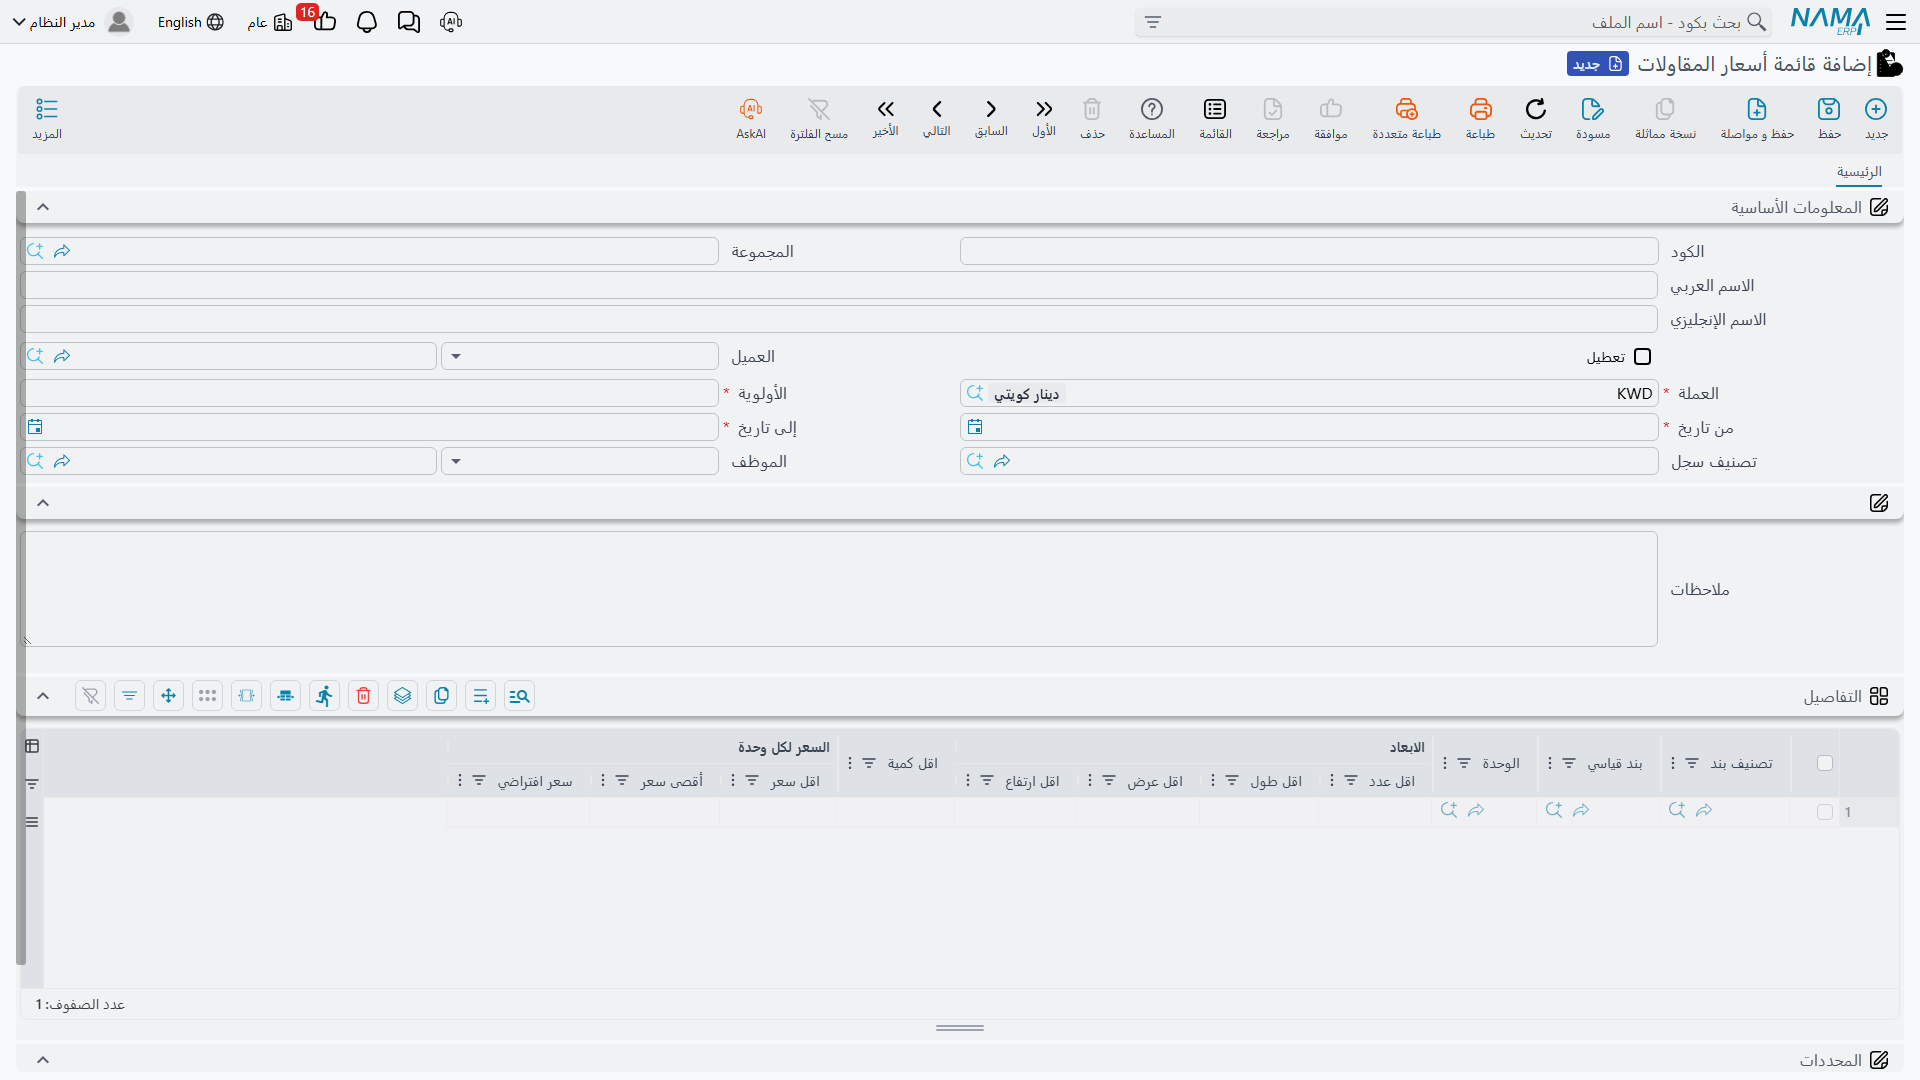Go to Previous record (السابق)
This screenshot has height=1080, width=1920.
[x=991, y=109]
